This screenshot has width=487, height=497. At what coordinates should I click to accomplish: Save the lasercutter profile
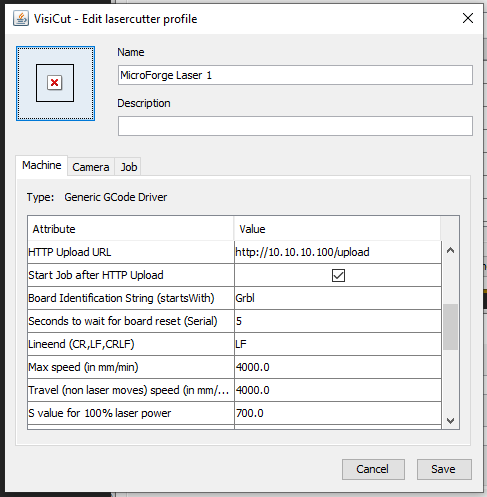click(444, 469)
